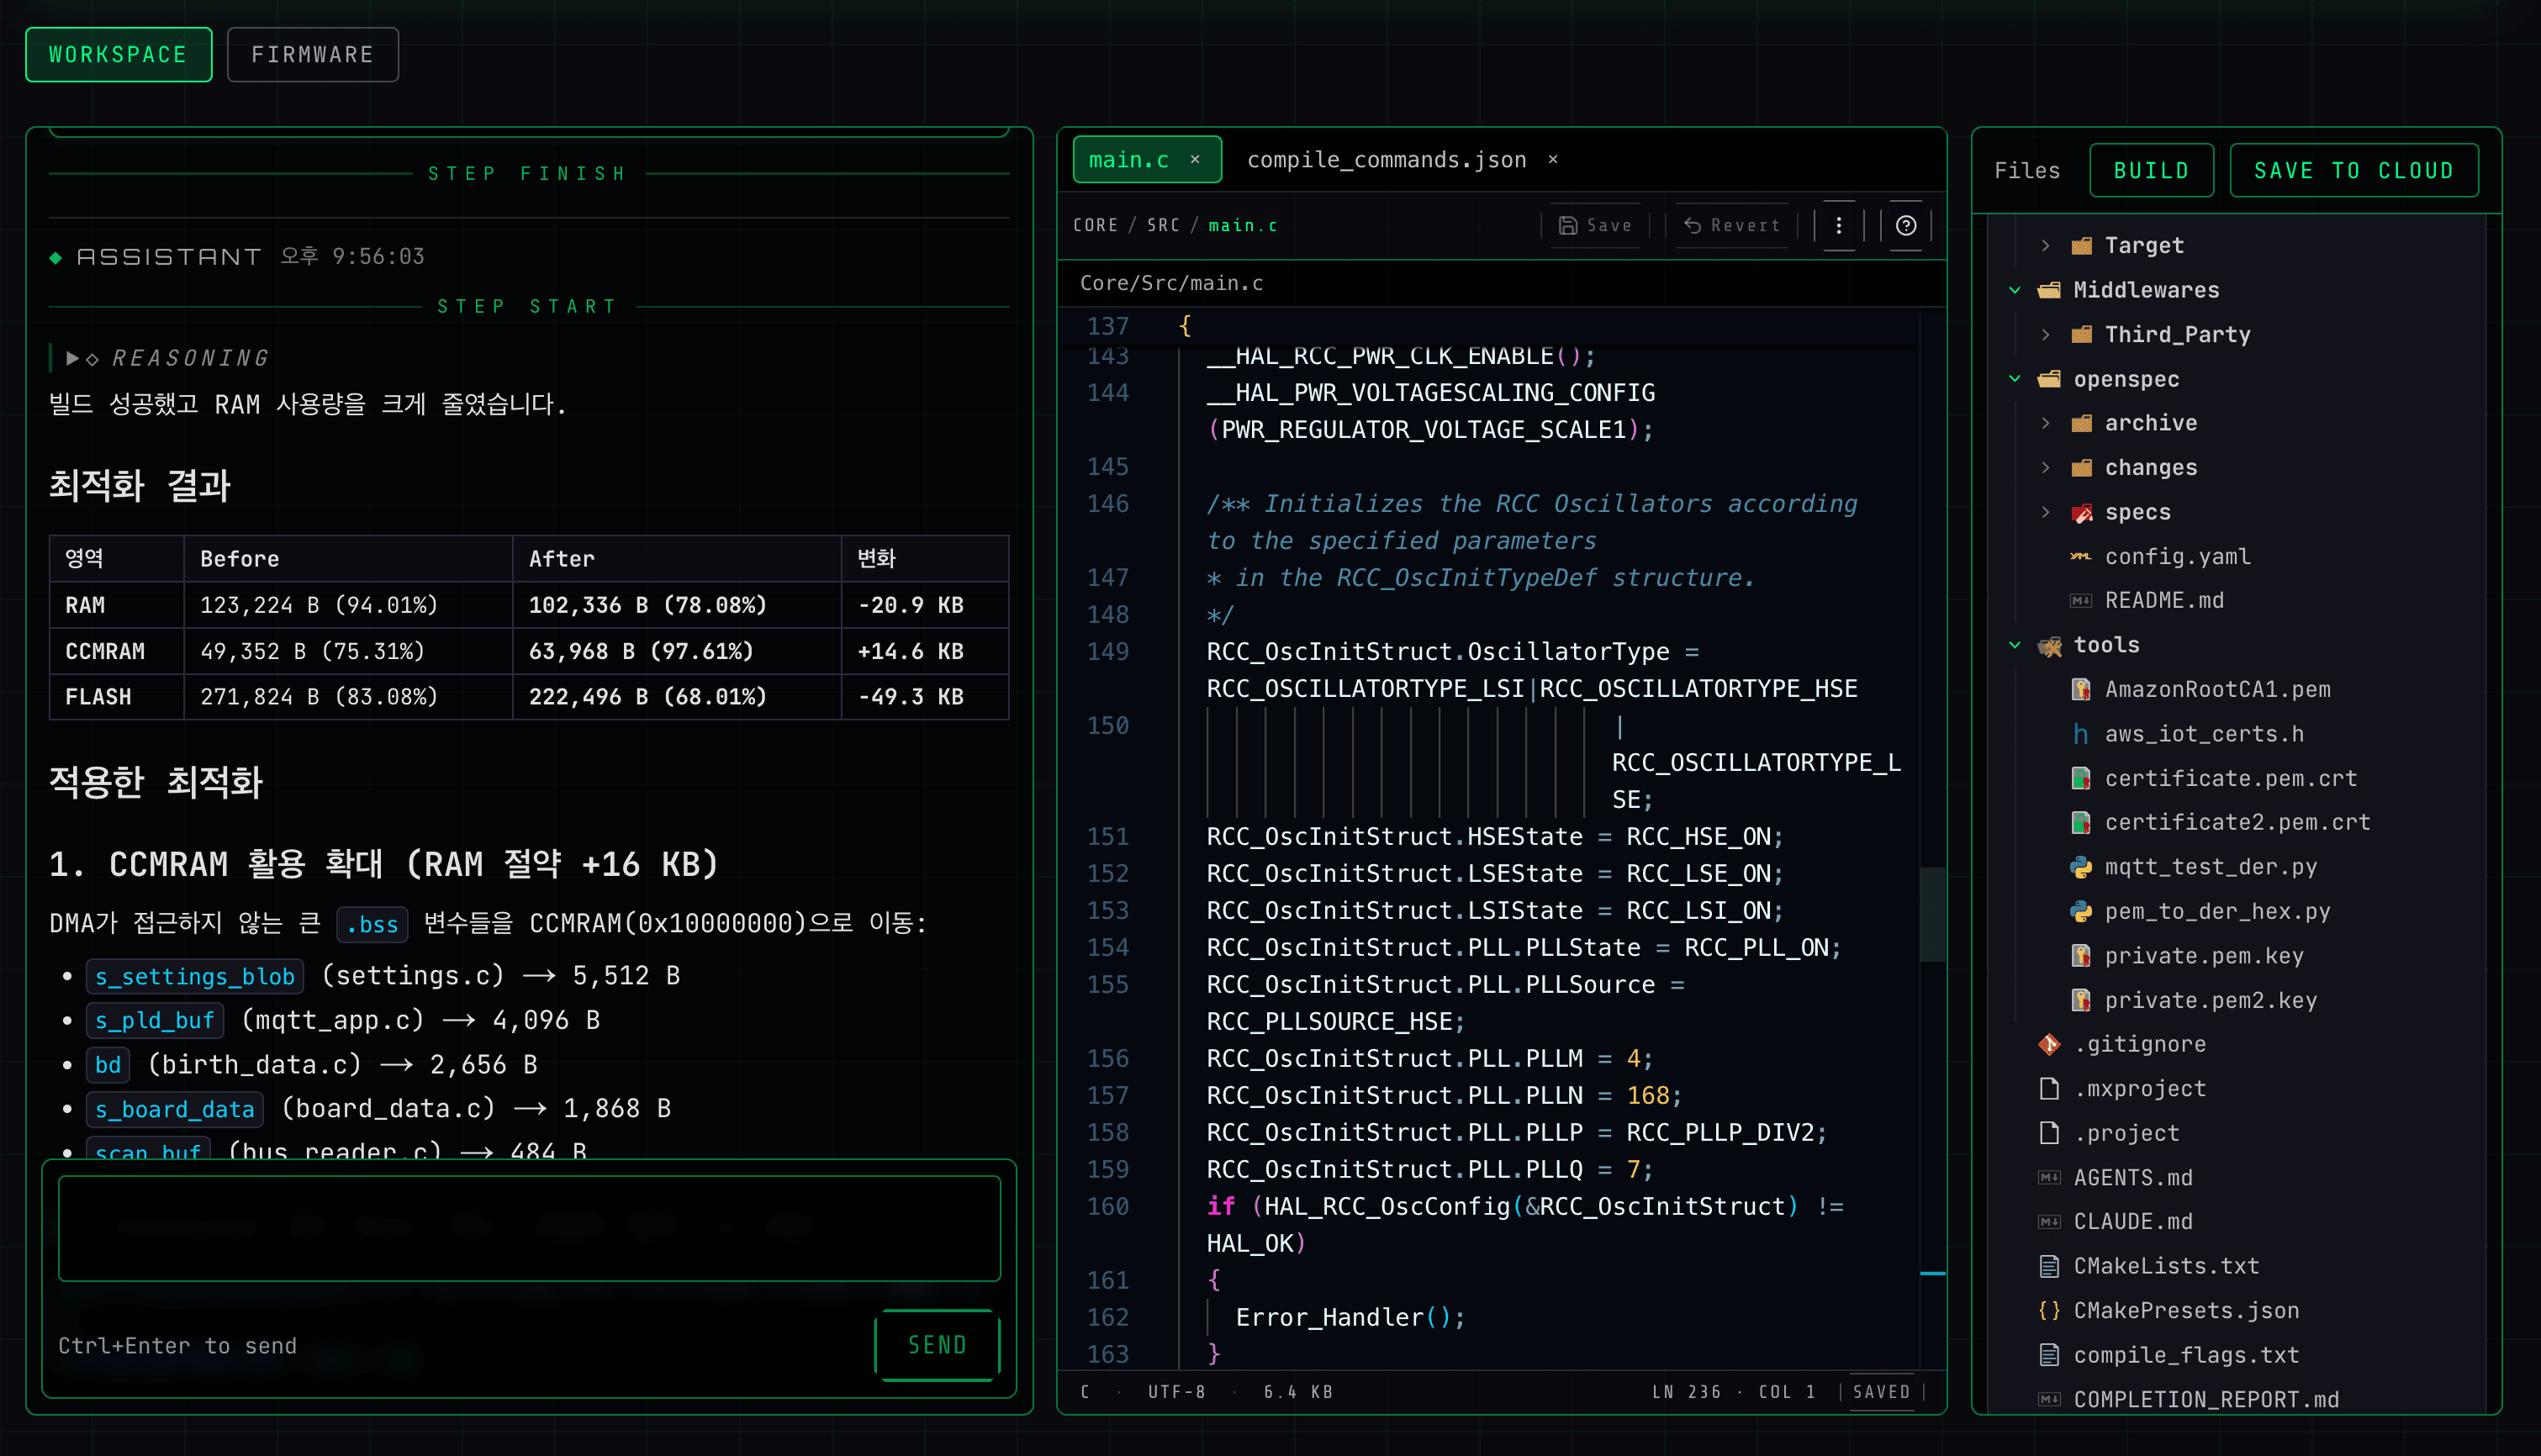Click the s_board_data code chip
The image size is (2541, 1456).
click(x=175, y=1109)
